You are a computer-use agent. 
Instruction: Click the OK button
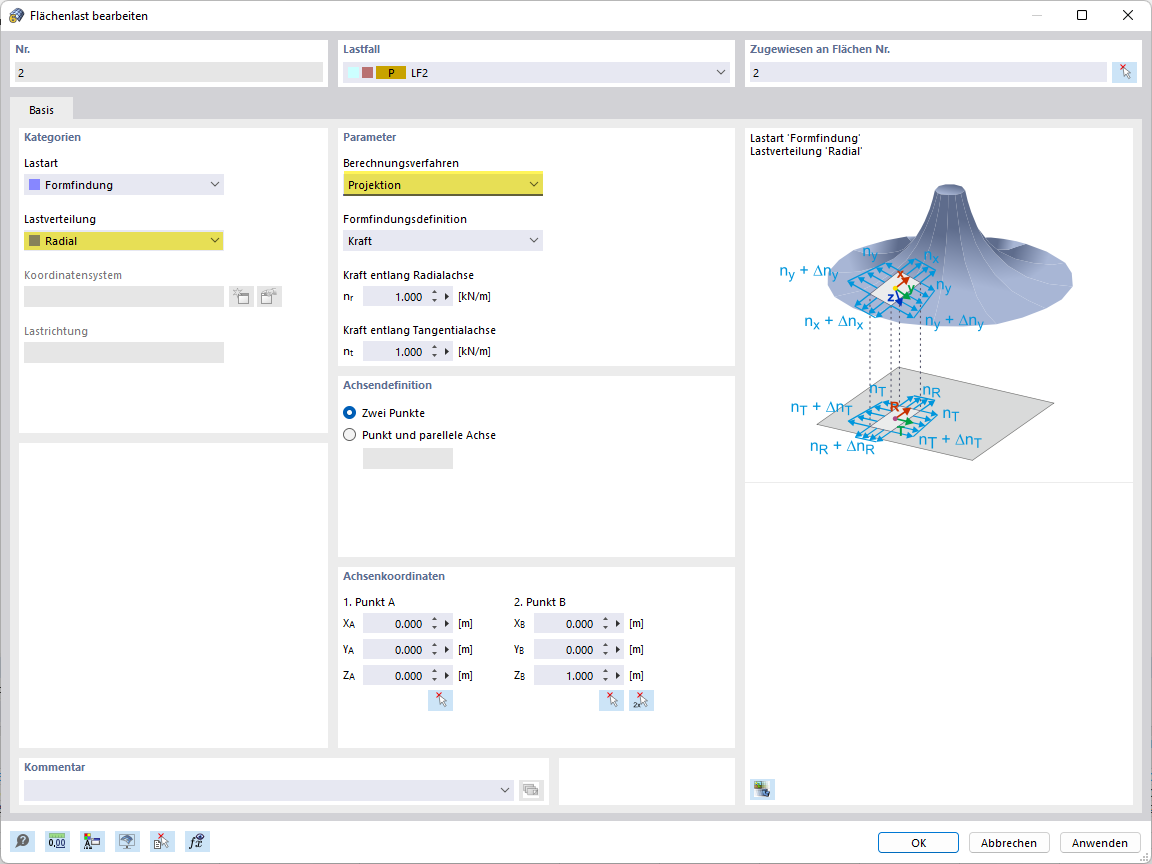[x=918, y=843]
